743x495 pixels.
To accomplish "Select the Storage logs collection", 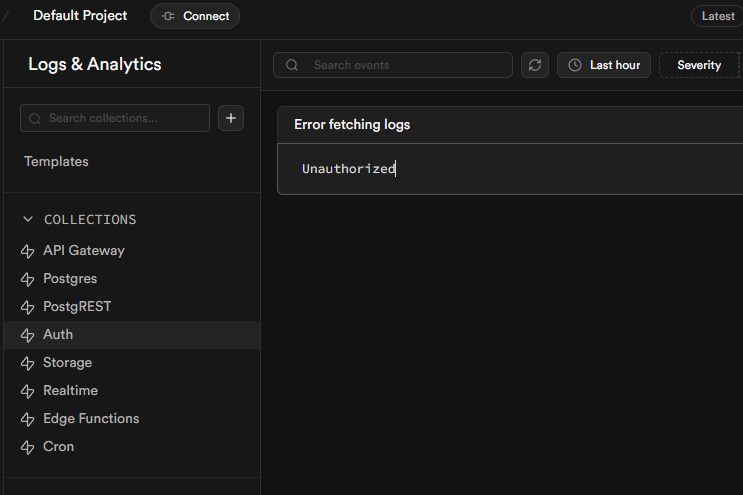I will point(67,363).
